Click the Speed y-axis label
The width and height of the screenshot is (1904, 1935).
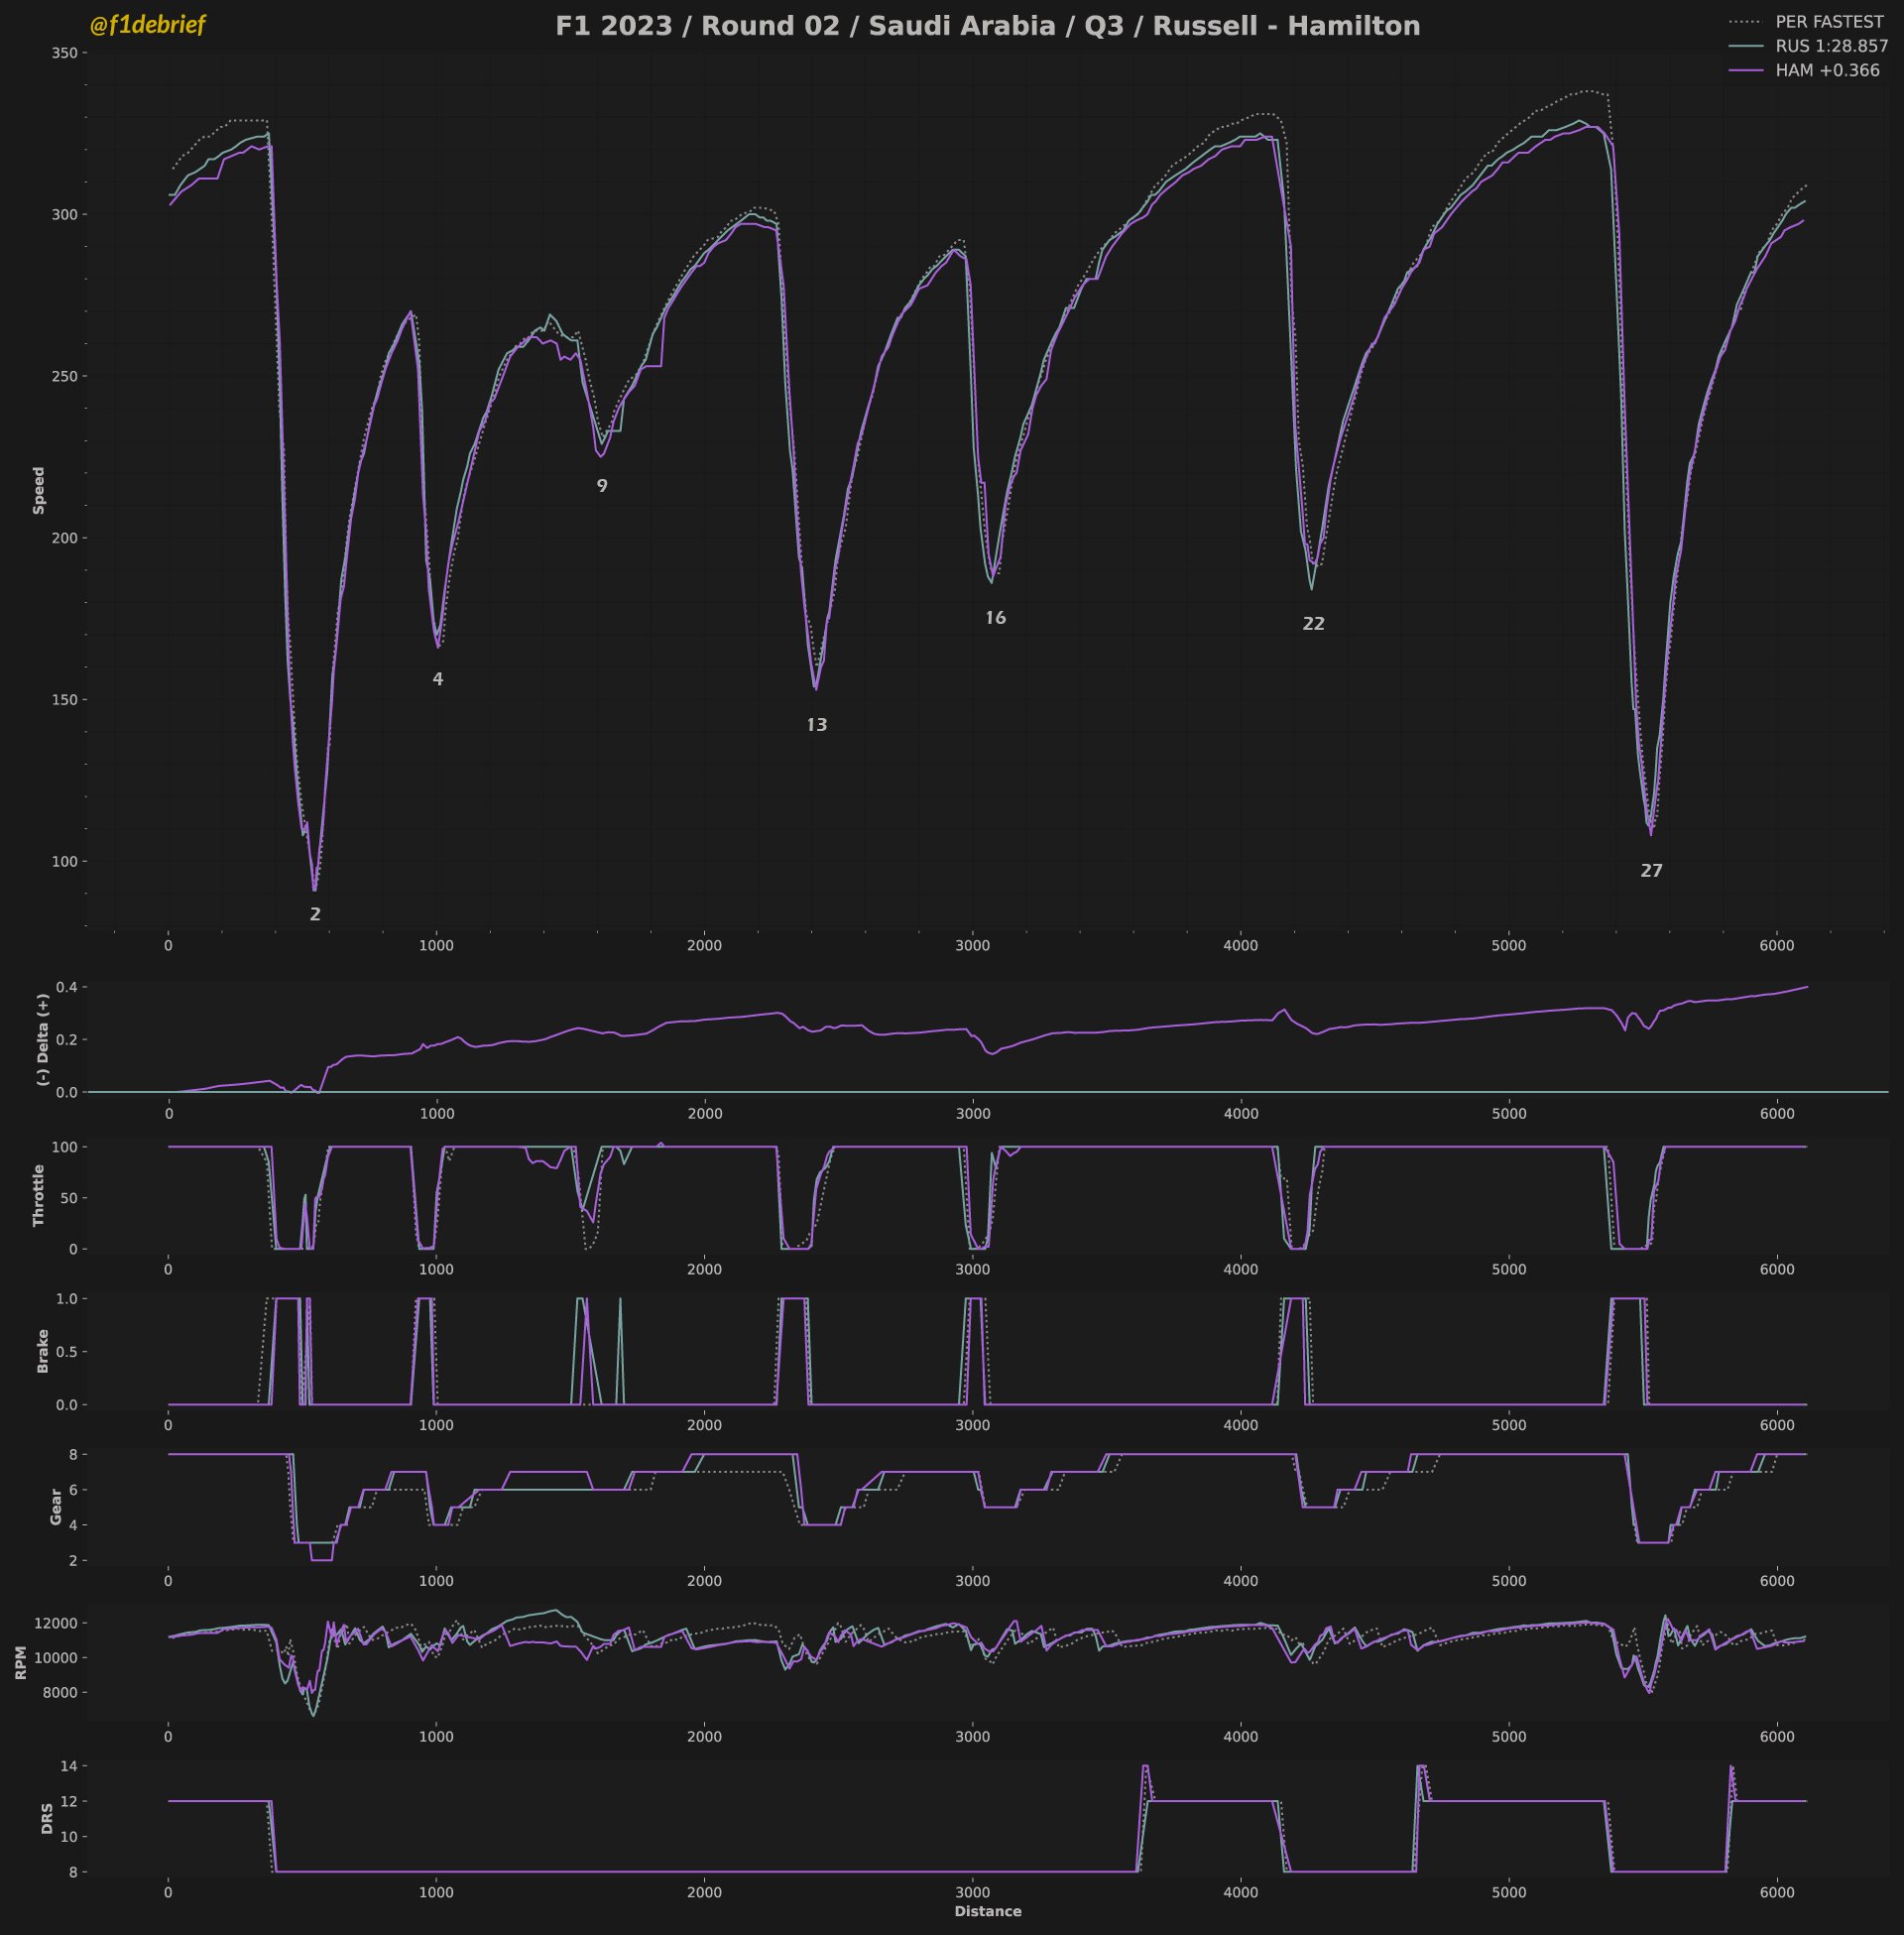pos(39,490)
